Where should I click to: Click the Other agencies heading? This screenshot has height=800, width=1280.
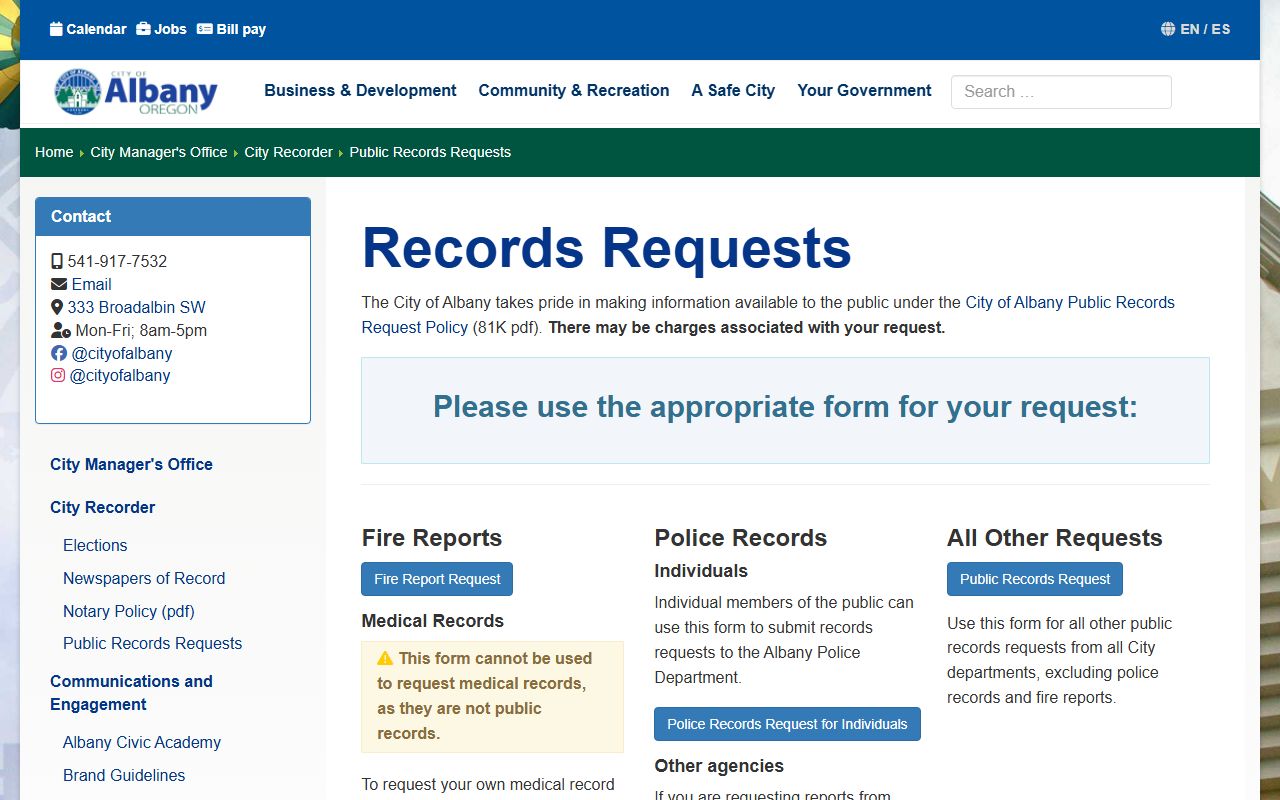(x=719, y=766)
